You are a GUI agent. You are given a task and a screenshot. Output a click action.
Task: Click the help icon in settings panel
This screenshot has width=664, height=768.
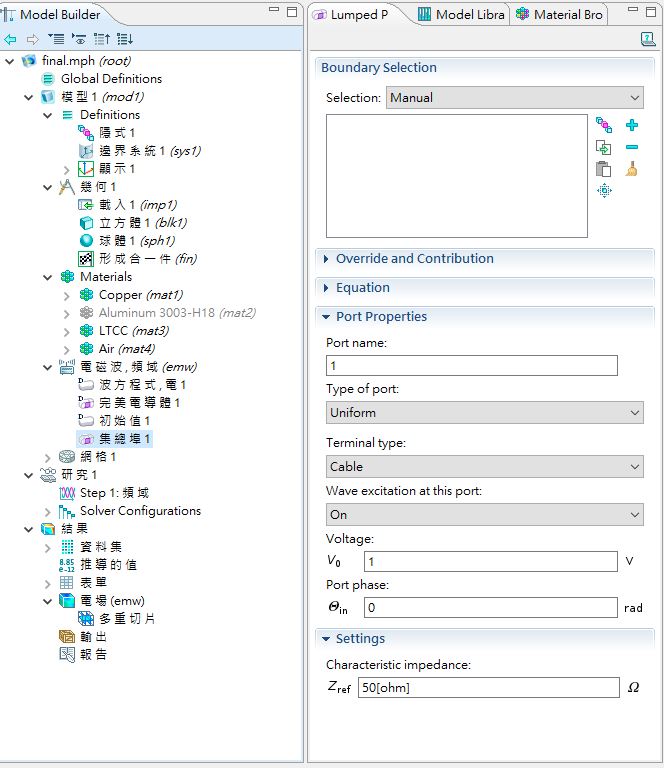pyautogui.click(x=648, y=39)
